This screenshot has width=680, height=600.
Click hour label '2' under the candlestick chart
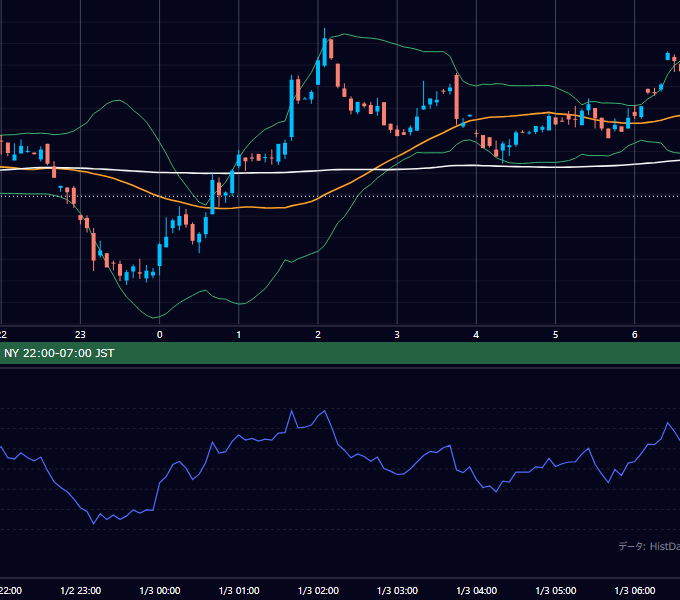[x=318, y=334]
